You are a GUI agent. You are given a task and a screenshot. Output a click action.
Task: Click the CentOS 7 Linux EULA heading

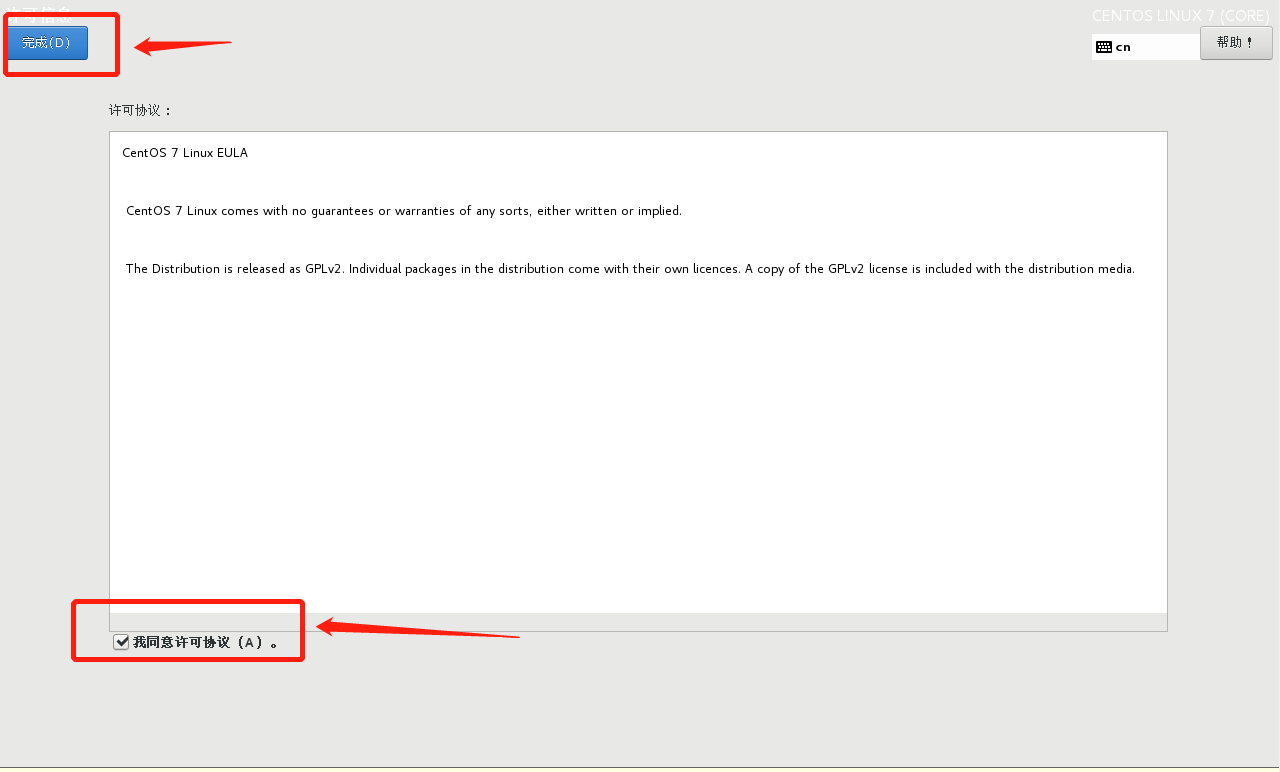[184, 152]
